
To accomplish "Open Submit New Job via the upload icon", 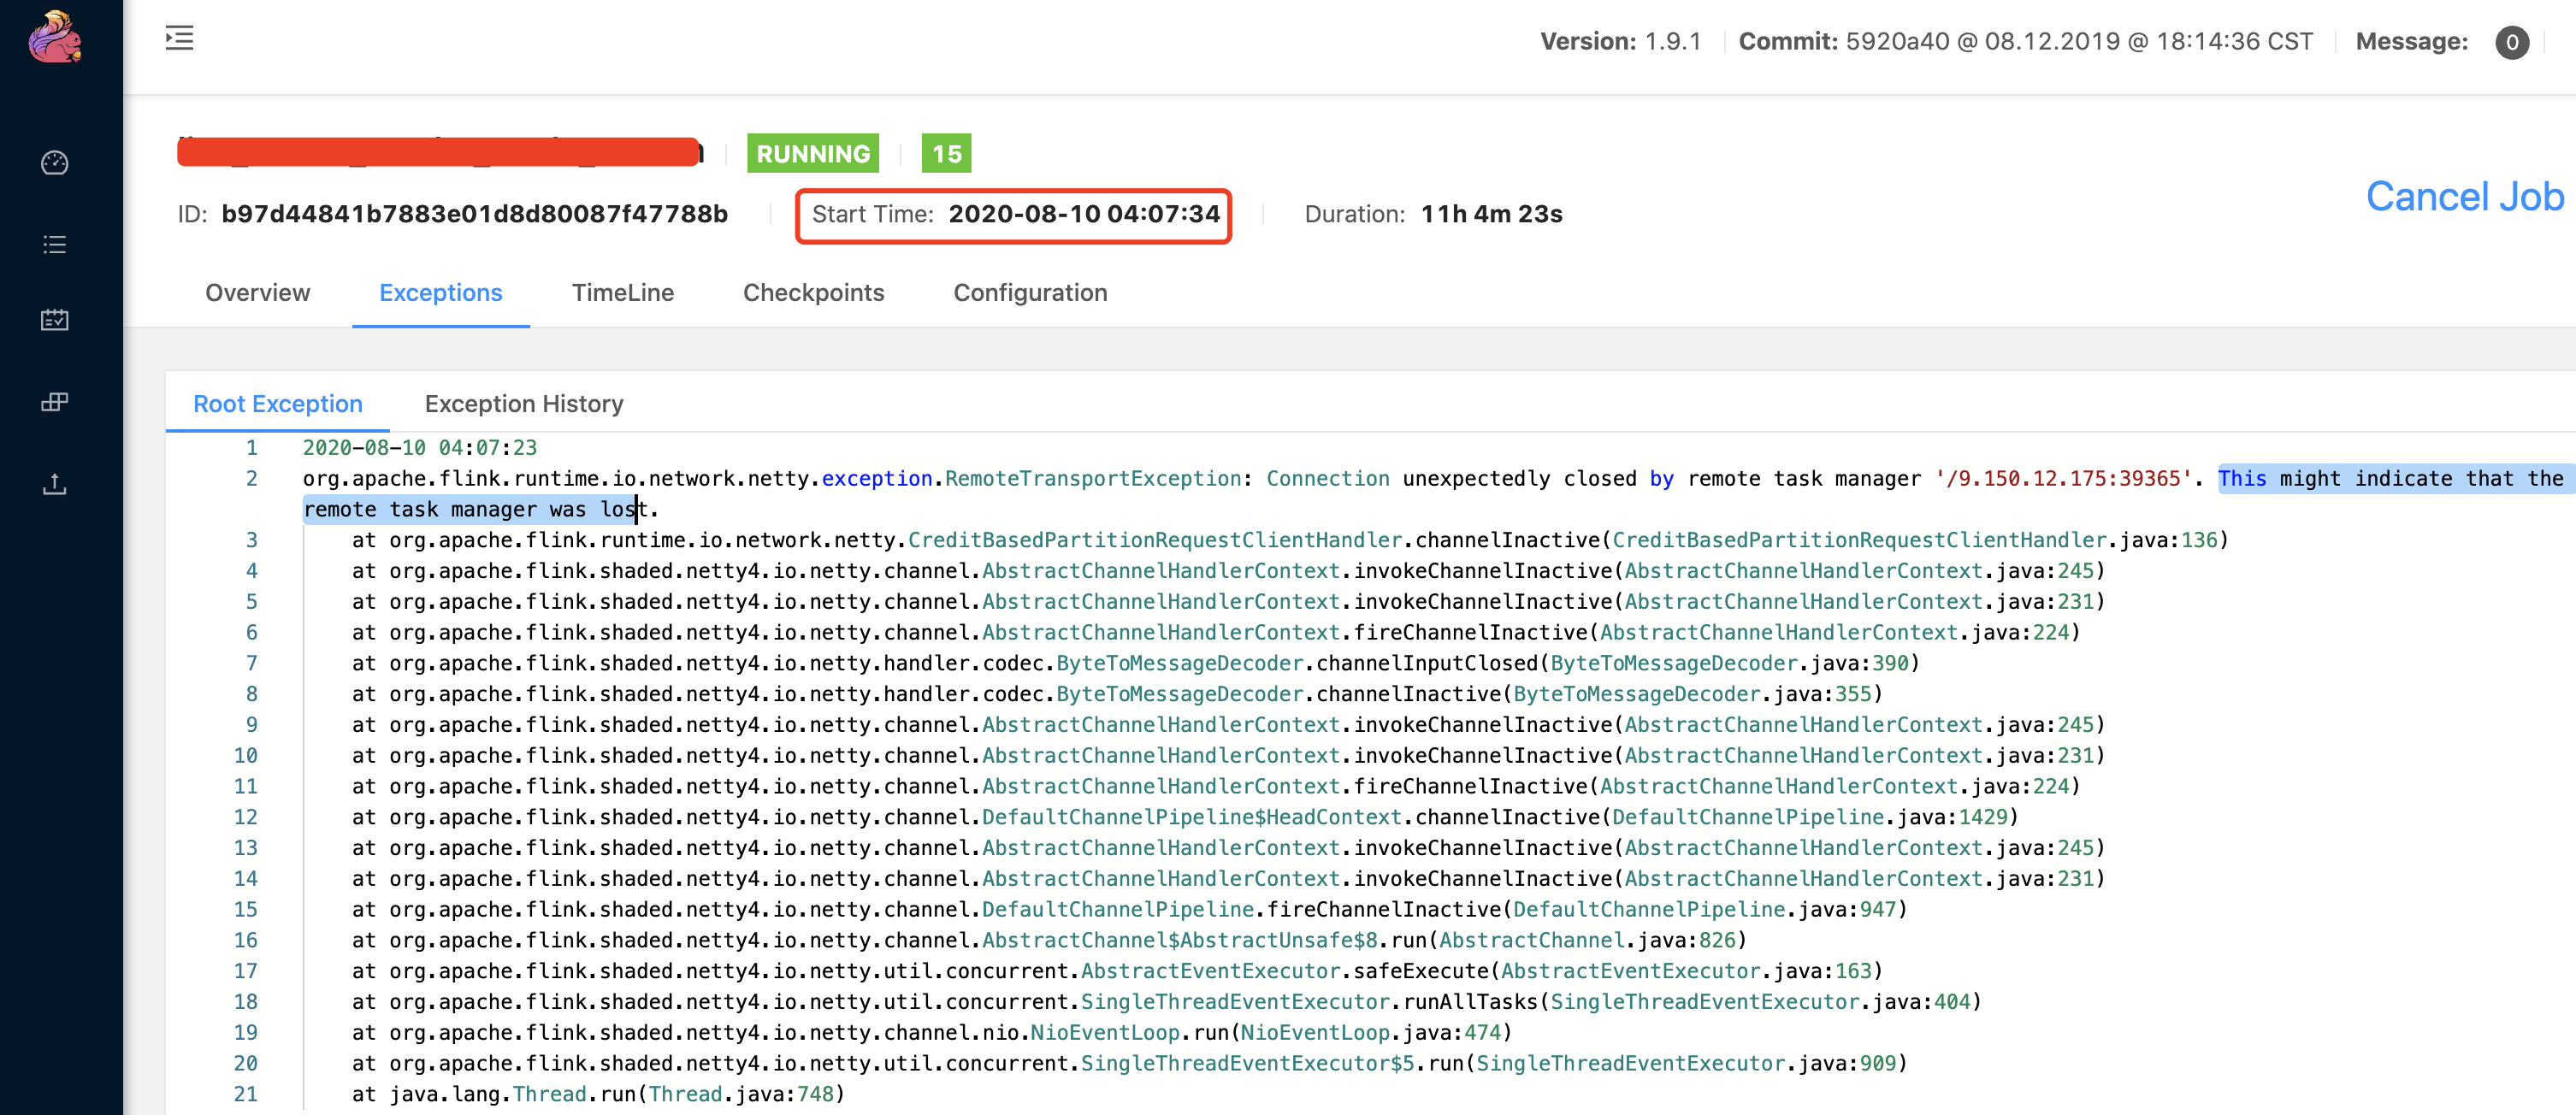I will click(x=55, y=485).
